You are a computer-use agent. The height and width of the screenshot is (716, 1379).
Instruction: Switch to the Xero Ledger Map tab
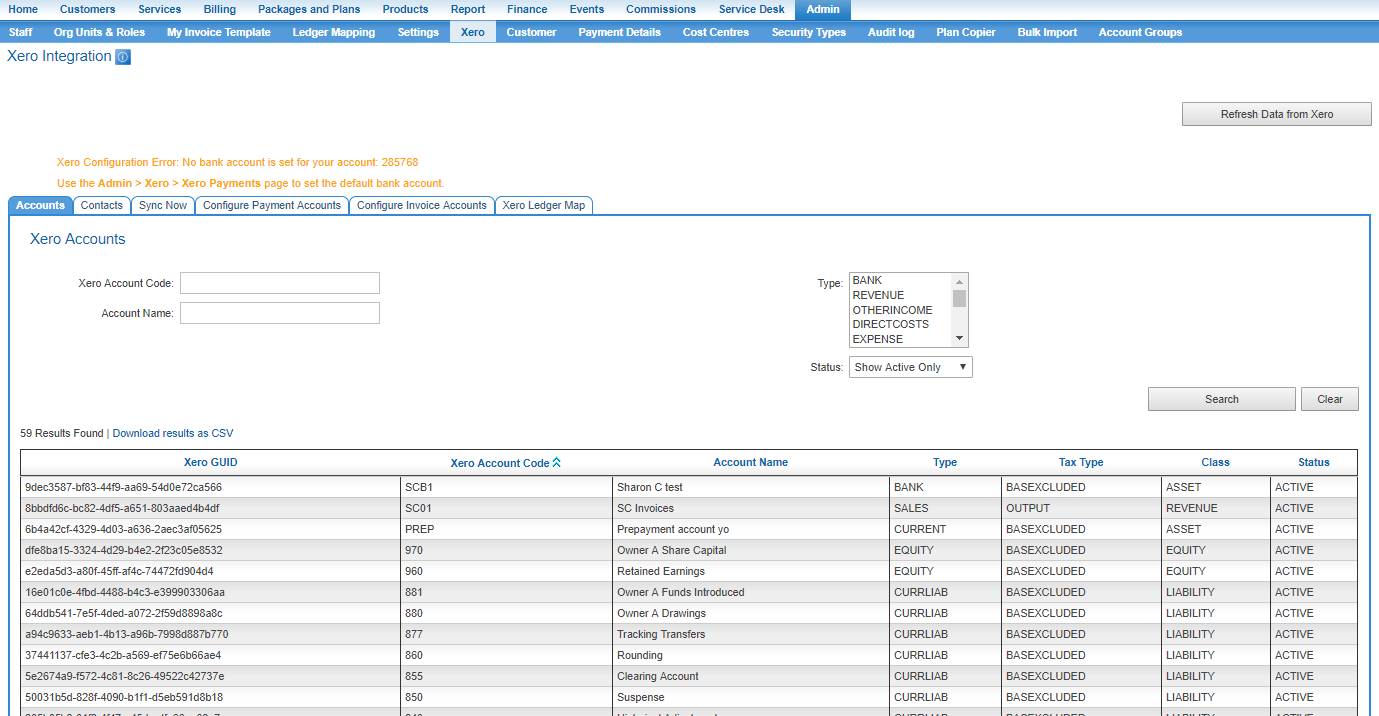click(x=543, y=205)
